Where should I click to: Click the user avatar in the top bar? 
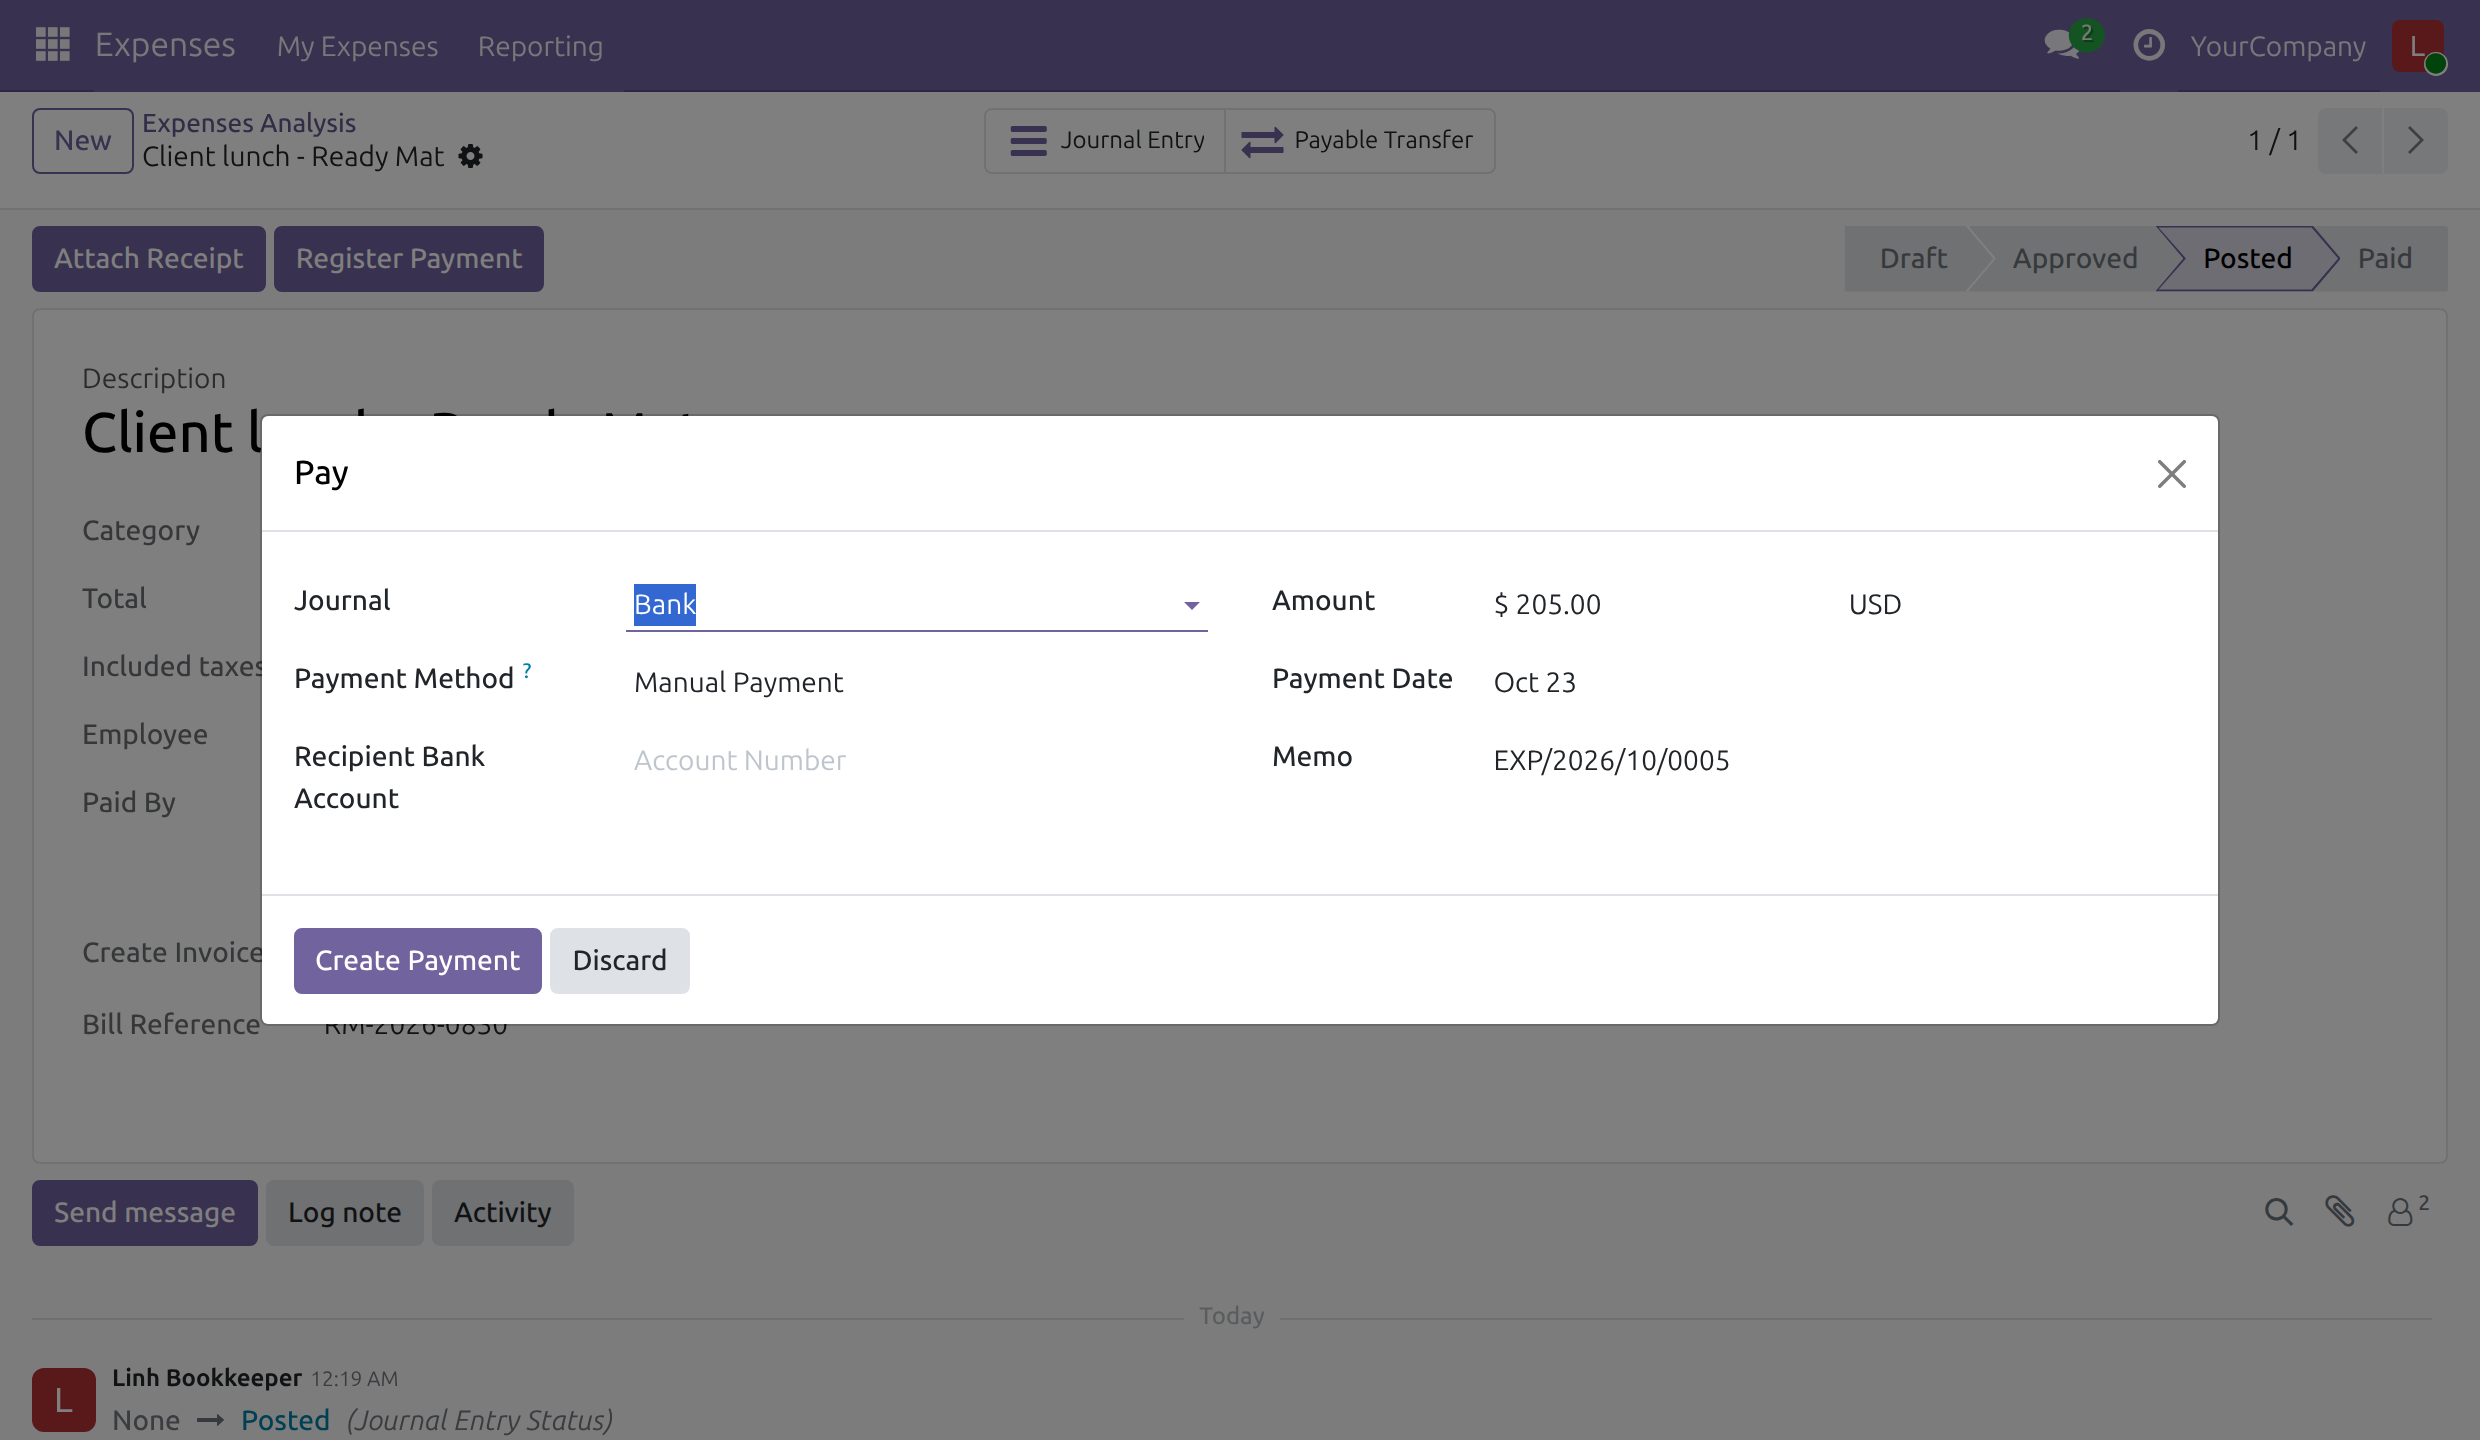2418,46
